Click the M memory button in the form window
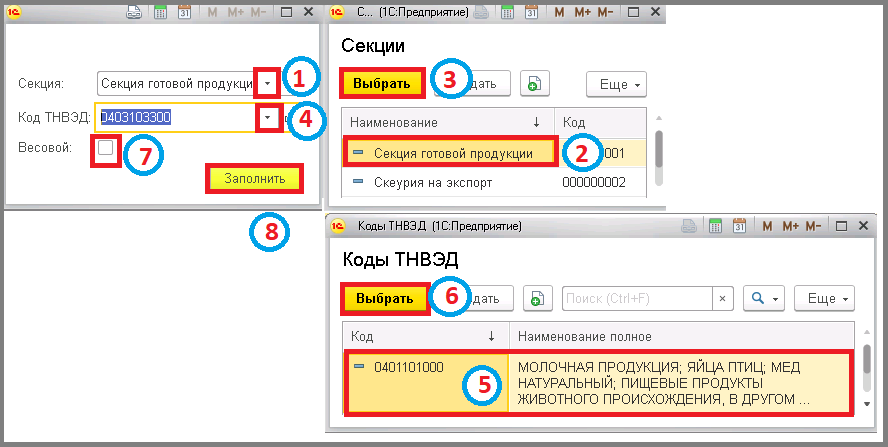Screen dimensions: 888x447 pos(212,12)
